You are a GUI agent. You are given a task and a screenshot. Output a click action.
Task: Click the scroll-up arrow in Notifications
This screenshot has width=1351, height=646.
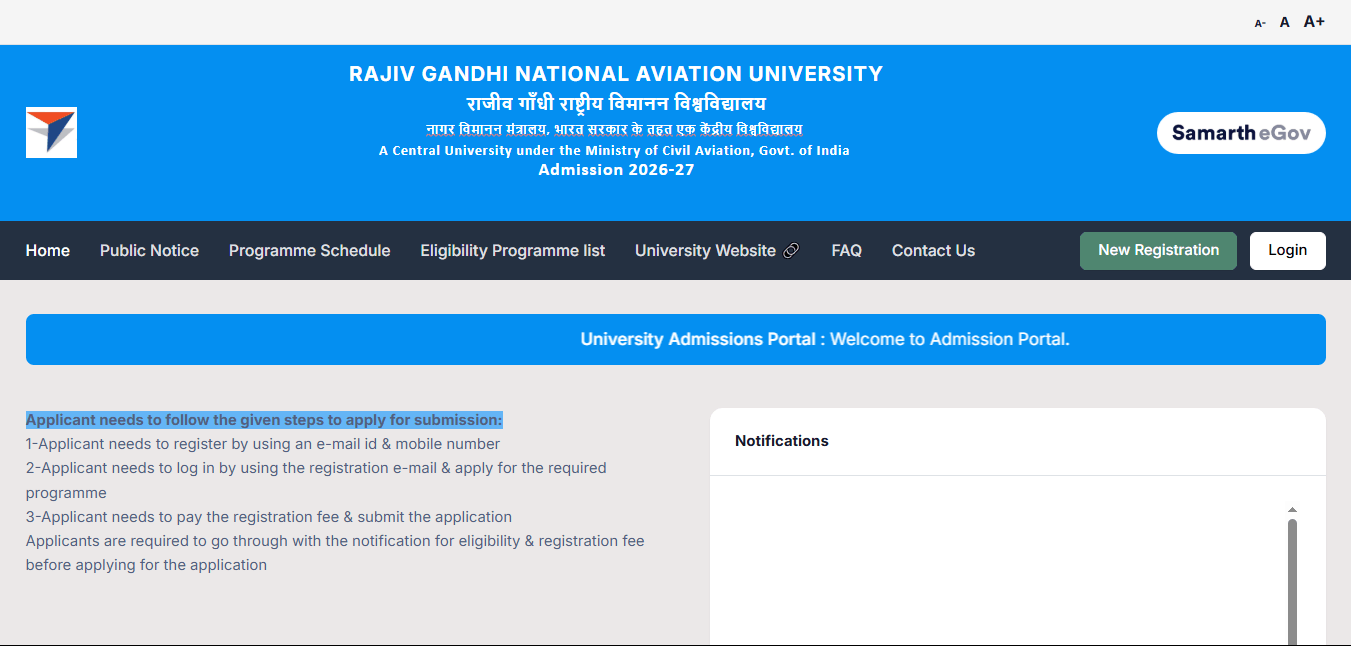1292,510
